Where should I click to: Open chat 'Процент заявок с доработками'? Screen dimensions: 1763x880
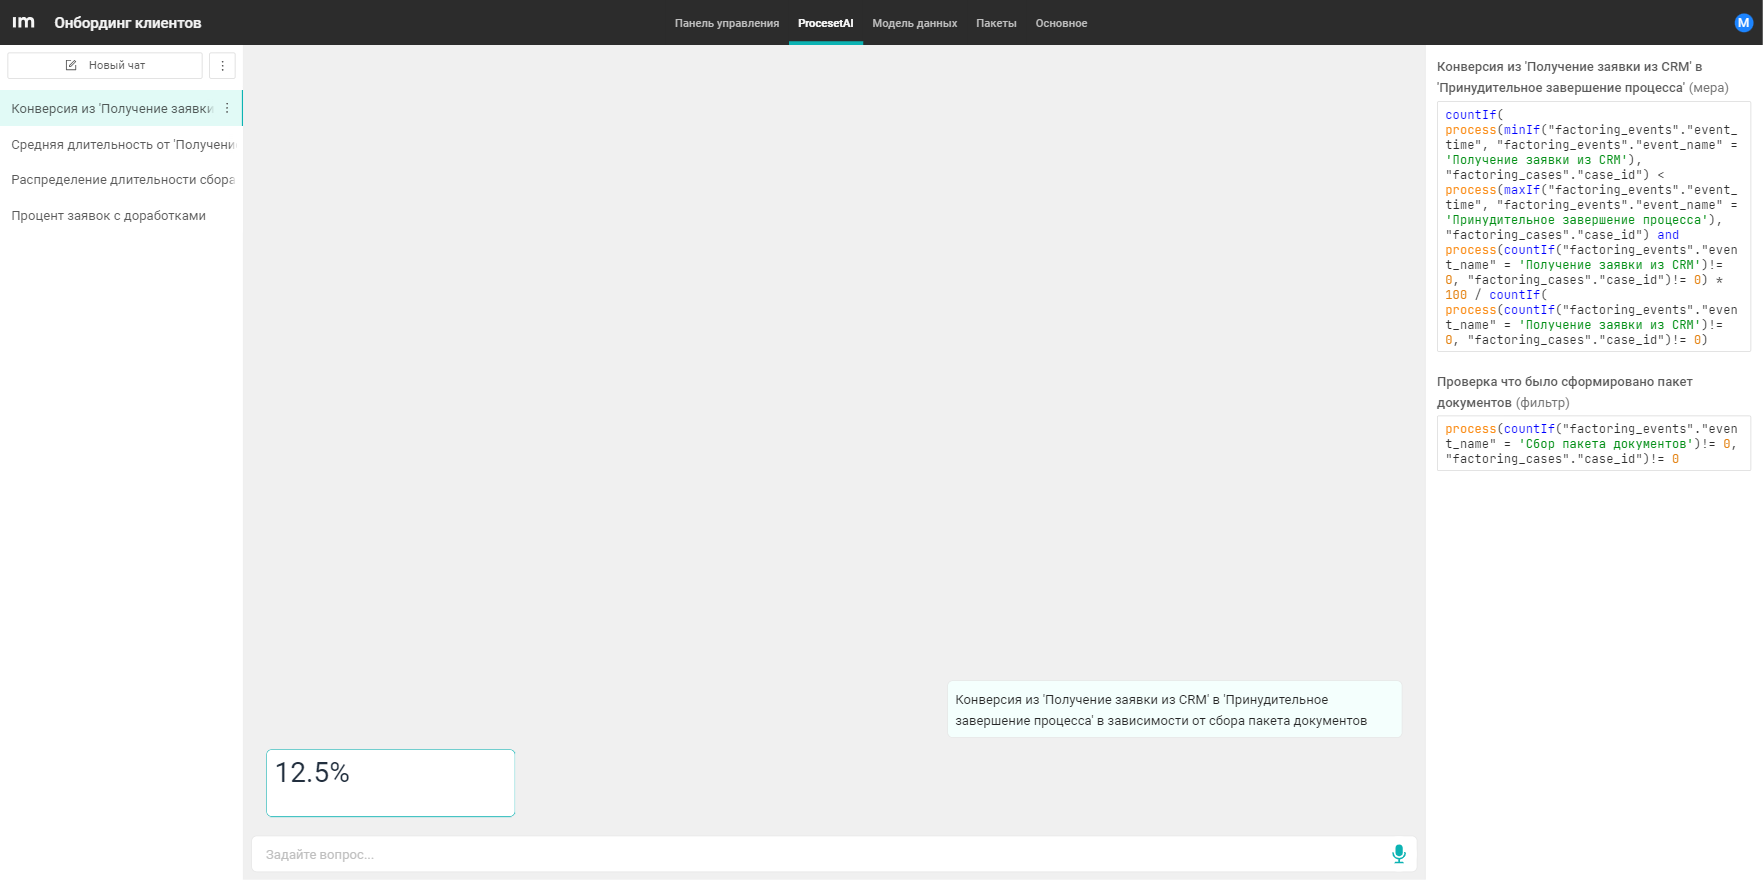point(121,216)
